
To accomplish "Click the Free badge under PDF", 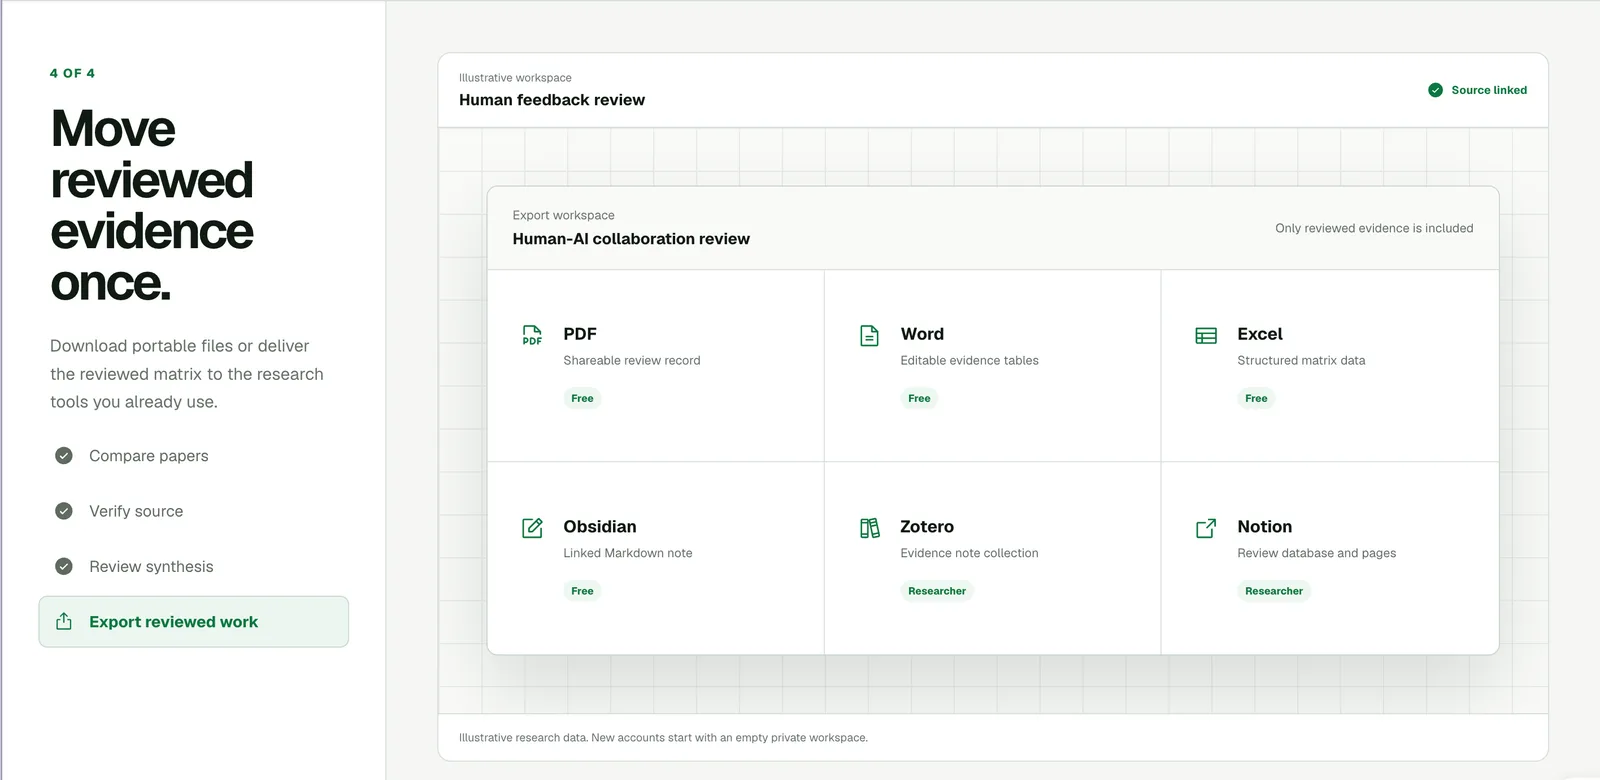I will tap(582, 398).
